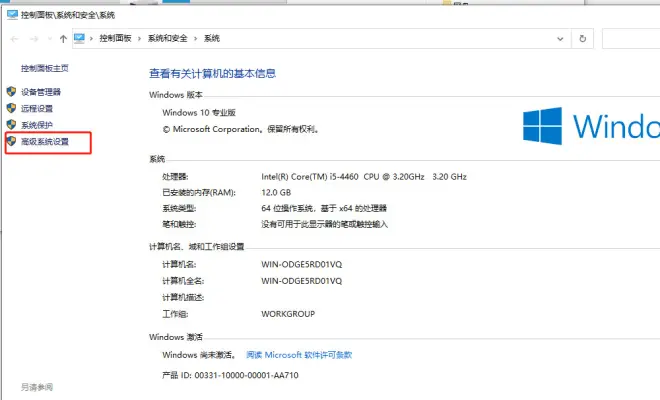Viewport: 660px width, 400px height.
Task: Open address bar history dropdown
Action: point(560,39)
